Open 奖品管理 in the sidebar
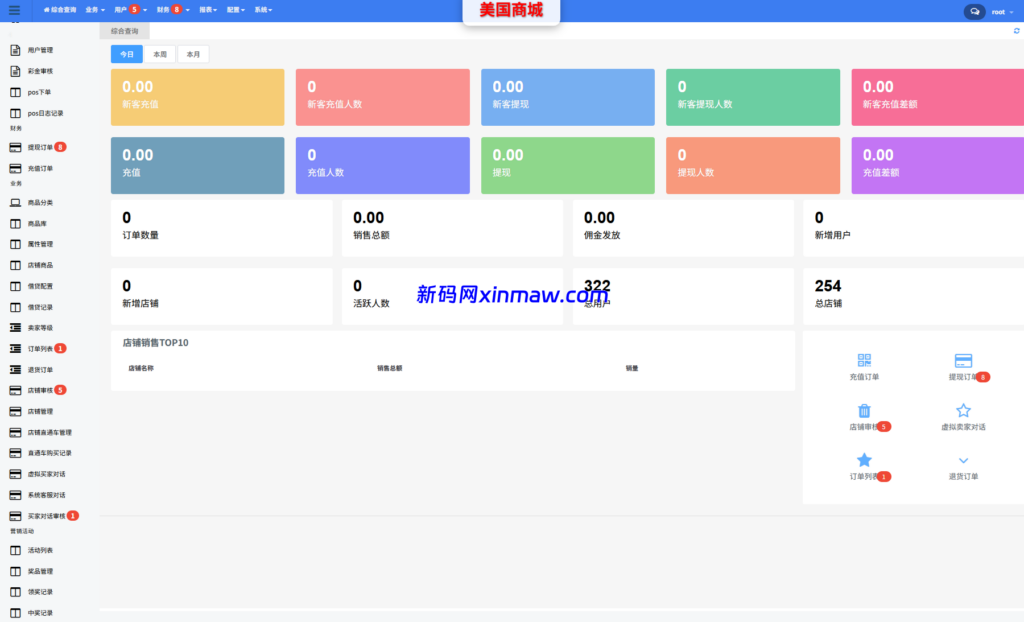Image resolution: width=1024 pixels, height=622 pixels. pos(40,571)
